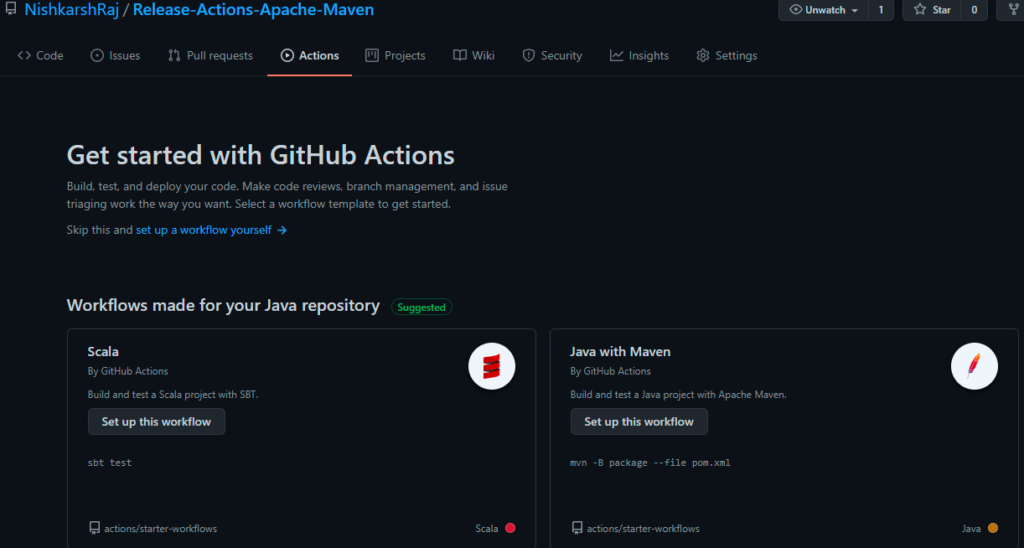
Task: Open the Code tab
Action: click(40, 56)
